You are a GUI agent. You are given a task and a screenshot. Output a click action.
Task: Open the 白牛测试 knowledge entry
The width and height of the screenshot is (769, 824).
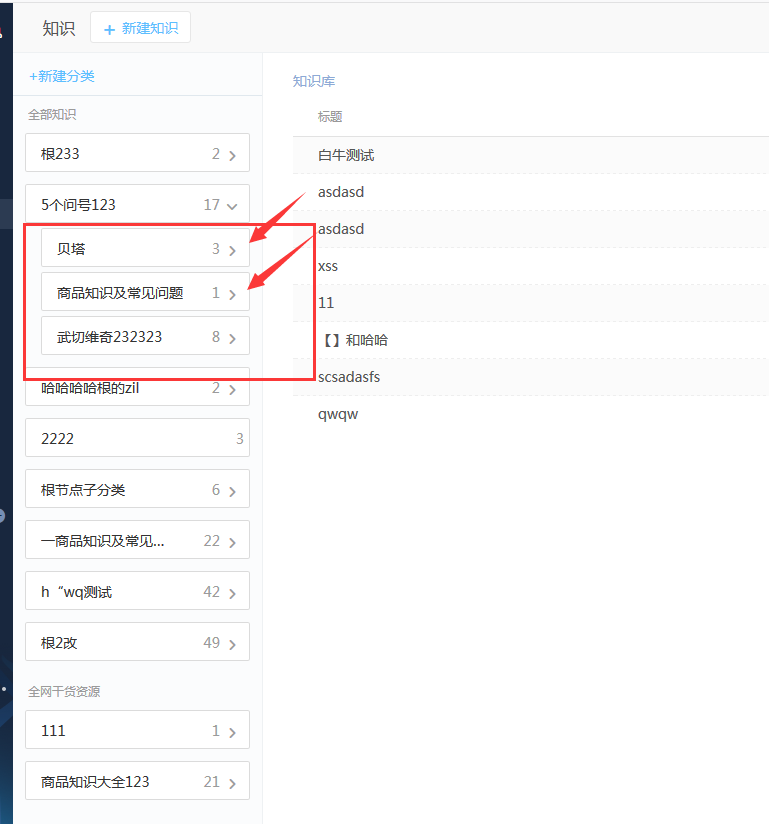(346, 155)
